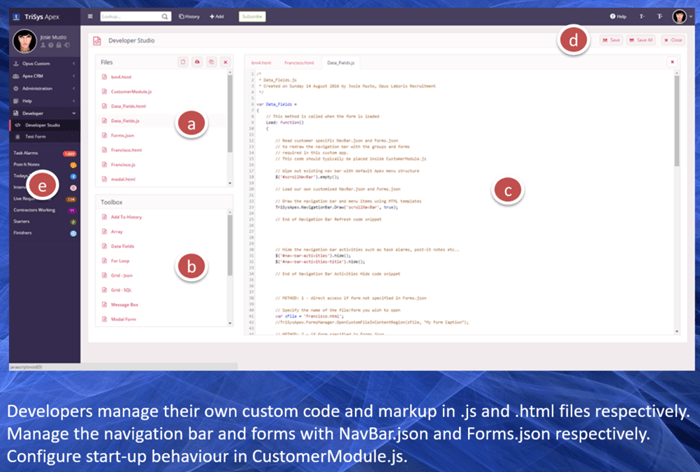Expand the Opus Custom sidebar menu
Viewport: 700px width, 472px height.
click(45, 63)
